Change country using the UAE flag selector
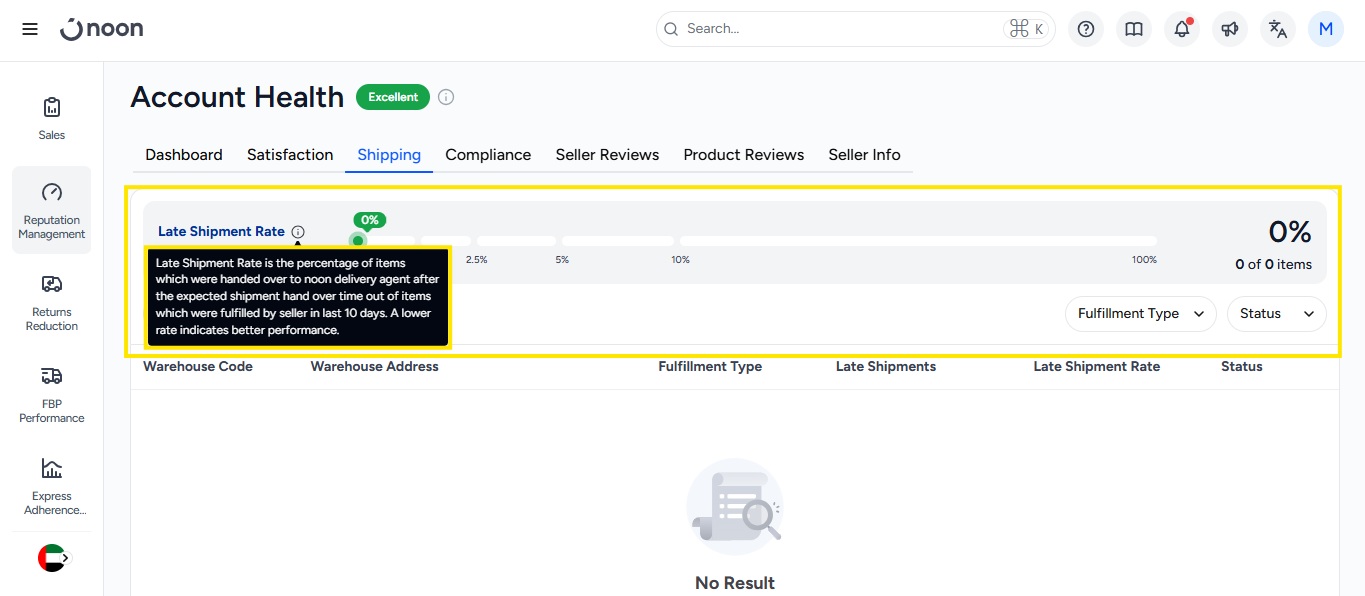 pyautogui.click(x=52, y=558)
